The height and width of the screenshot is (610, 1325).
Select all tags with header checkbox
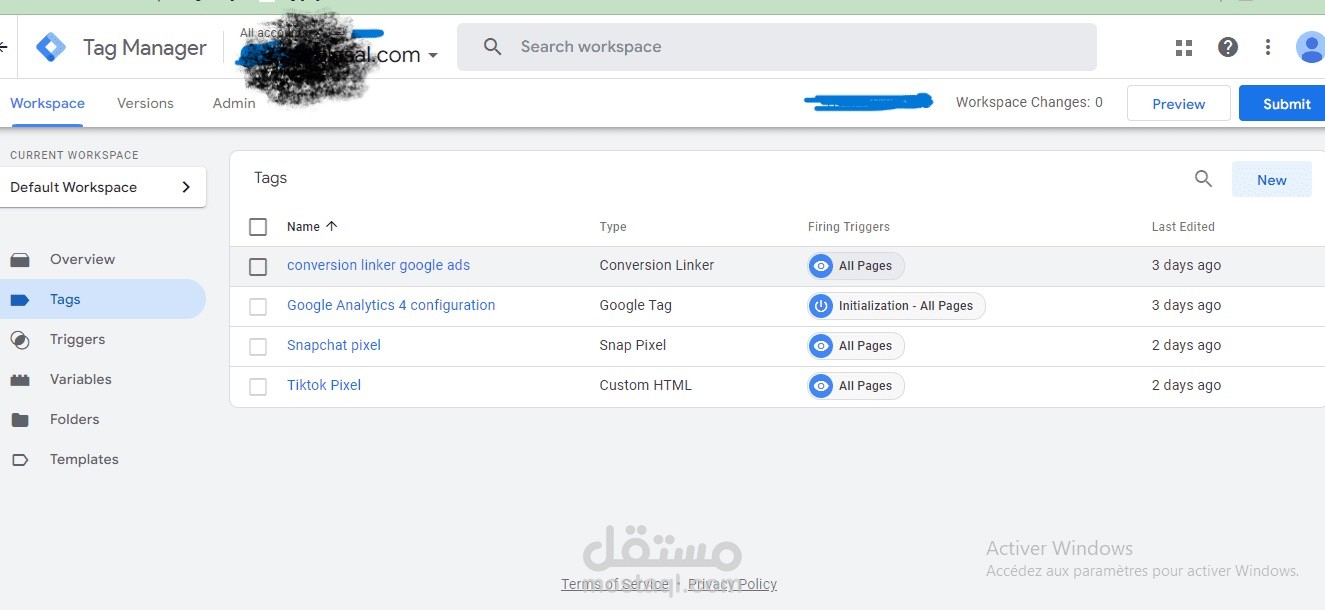(258, 227)
